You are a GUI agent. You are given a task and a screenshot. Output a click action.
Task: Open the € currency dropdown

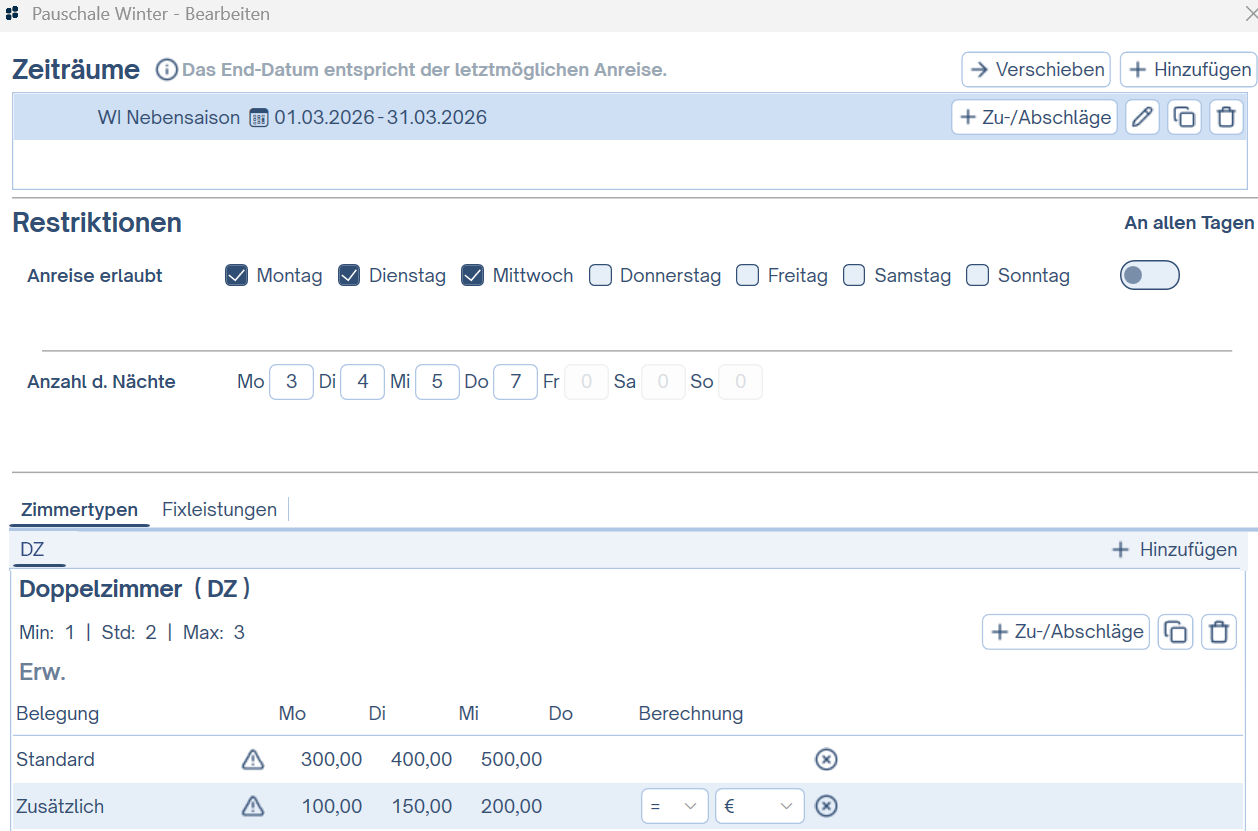pyautogui.click(x=759, y=806)
